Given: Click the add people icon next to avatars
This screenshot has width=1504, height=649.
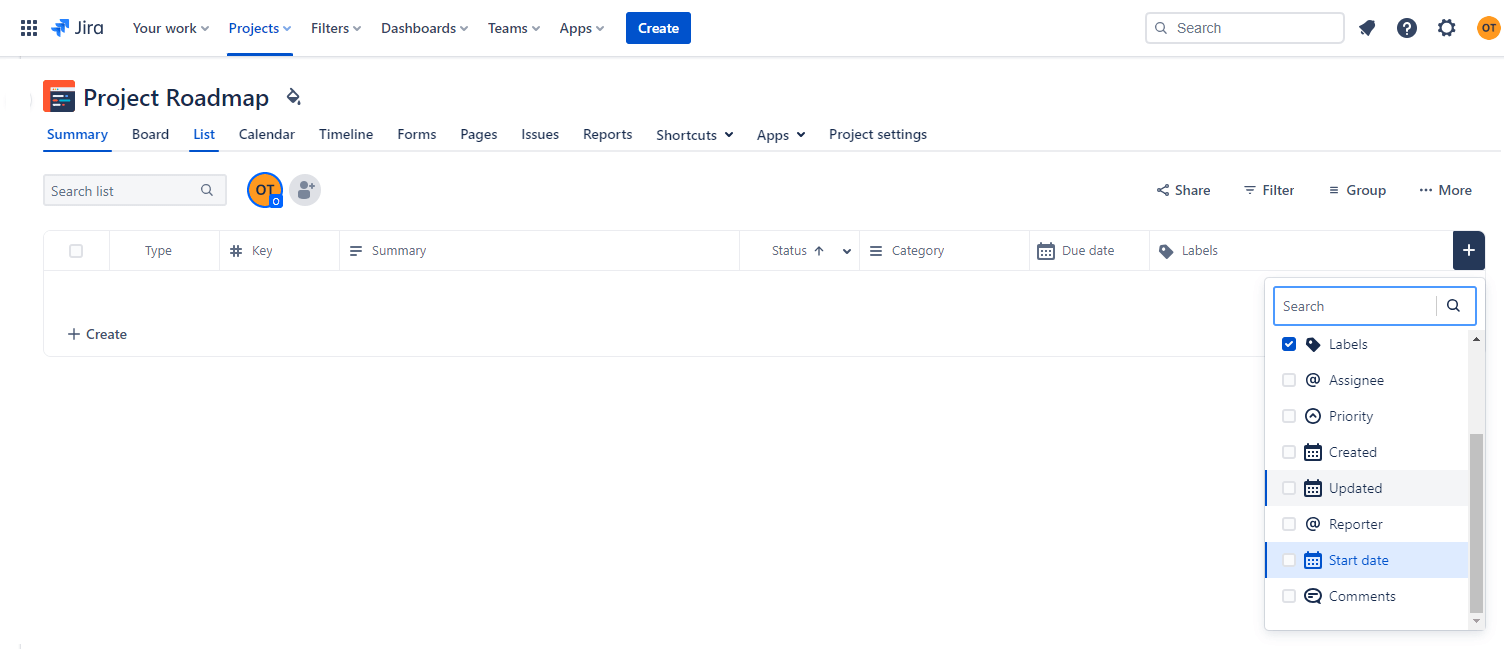Looking at the screenshot, I should click(305, 189).
